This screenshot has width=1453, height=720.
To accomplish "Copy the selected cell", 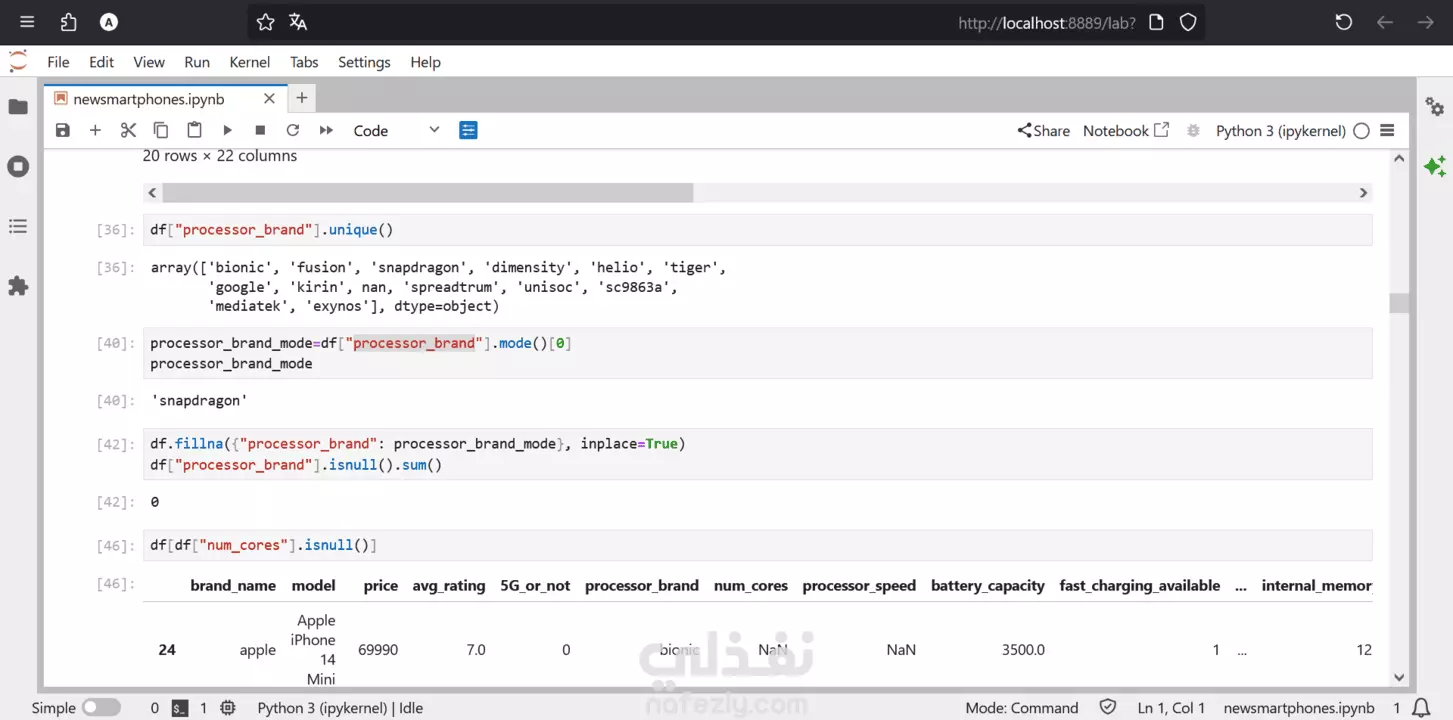I will (161, 130).
